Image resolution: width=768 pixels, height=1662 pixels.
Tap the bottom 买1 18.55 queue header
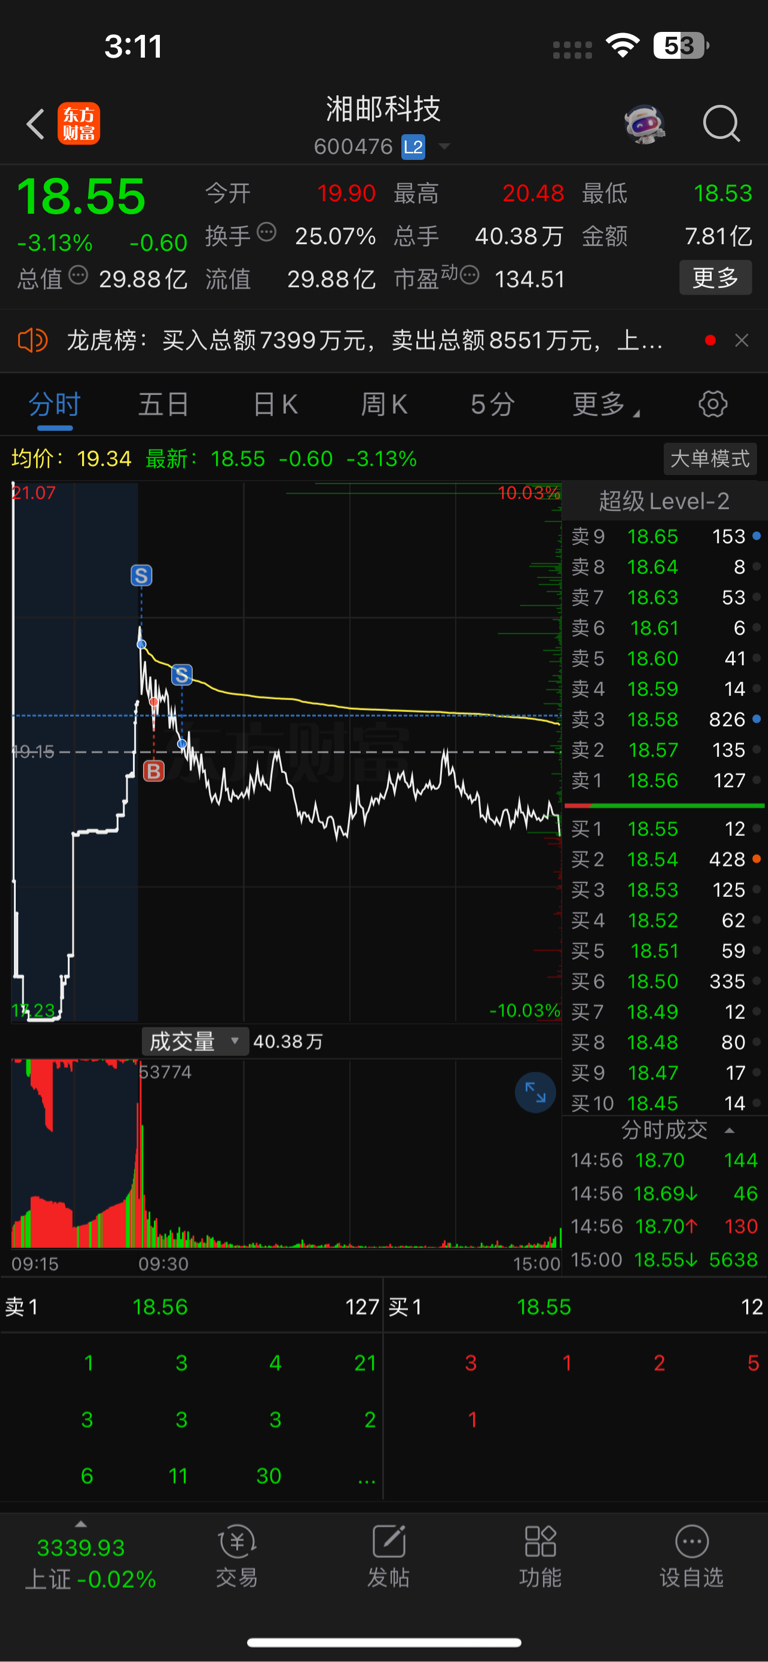point(576,1307)
